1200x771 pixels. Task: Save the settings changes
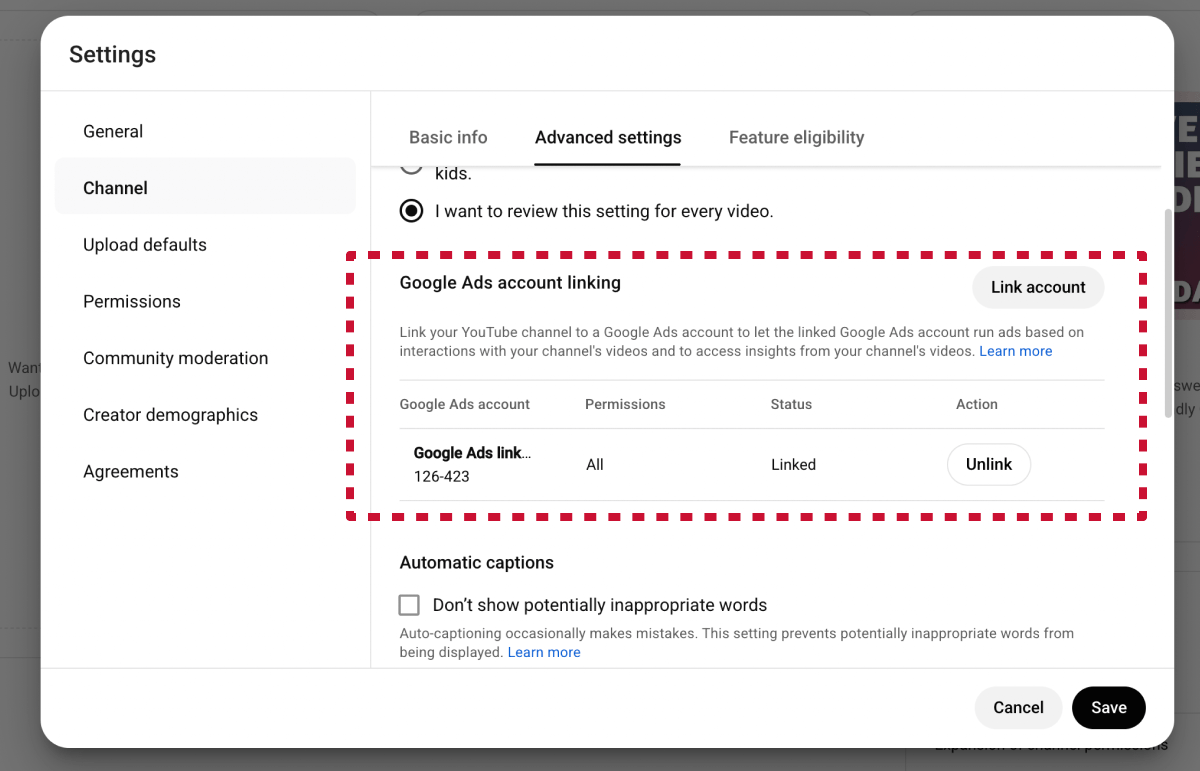1109,707
